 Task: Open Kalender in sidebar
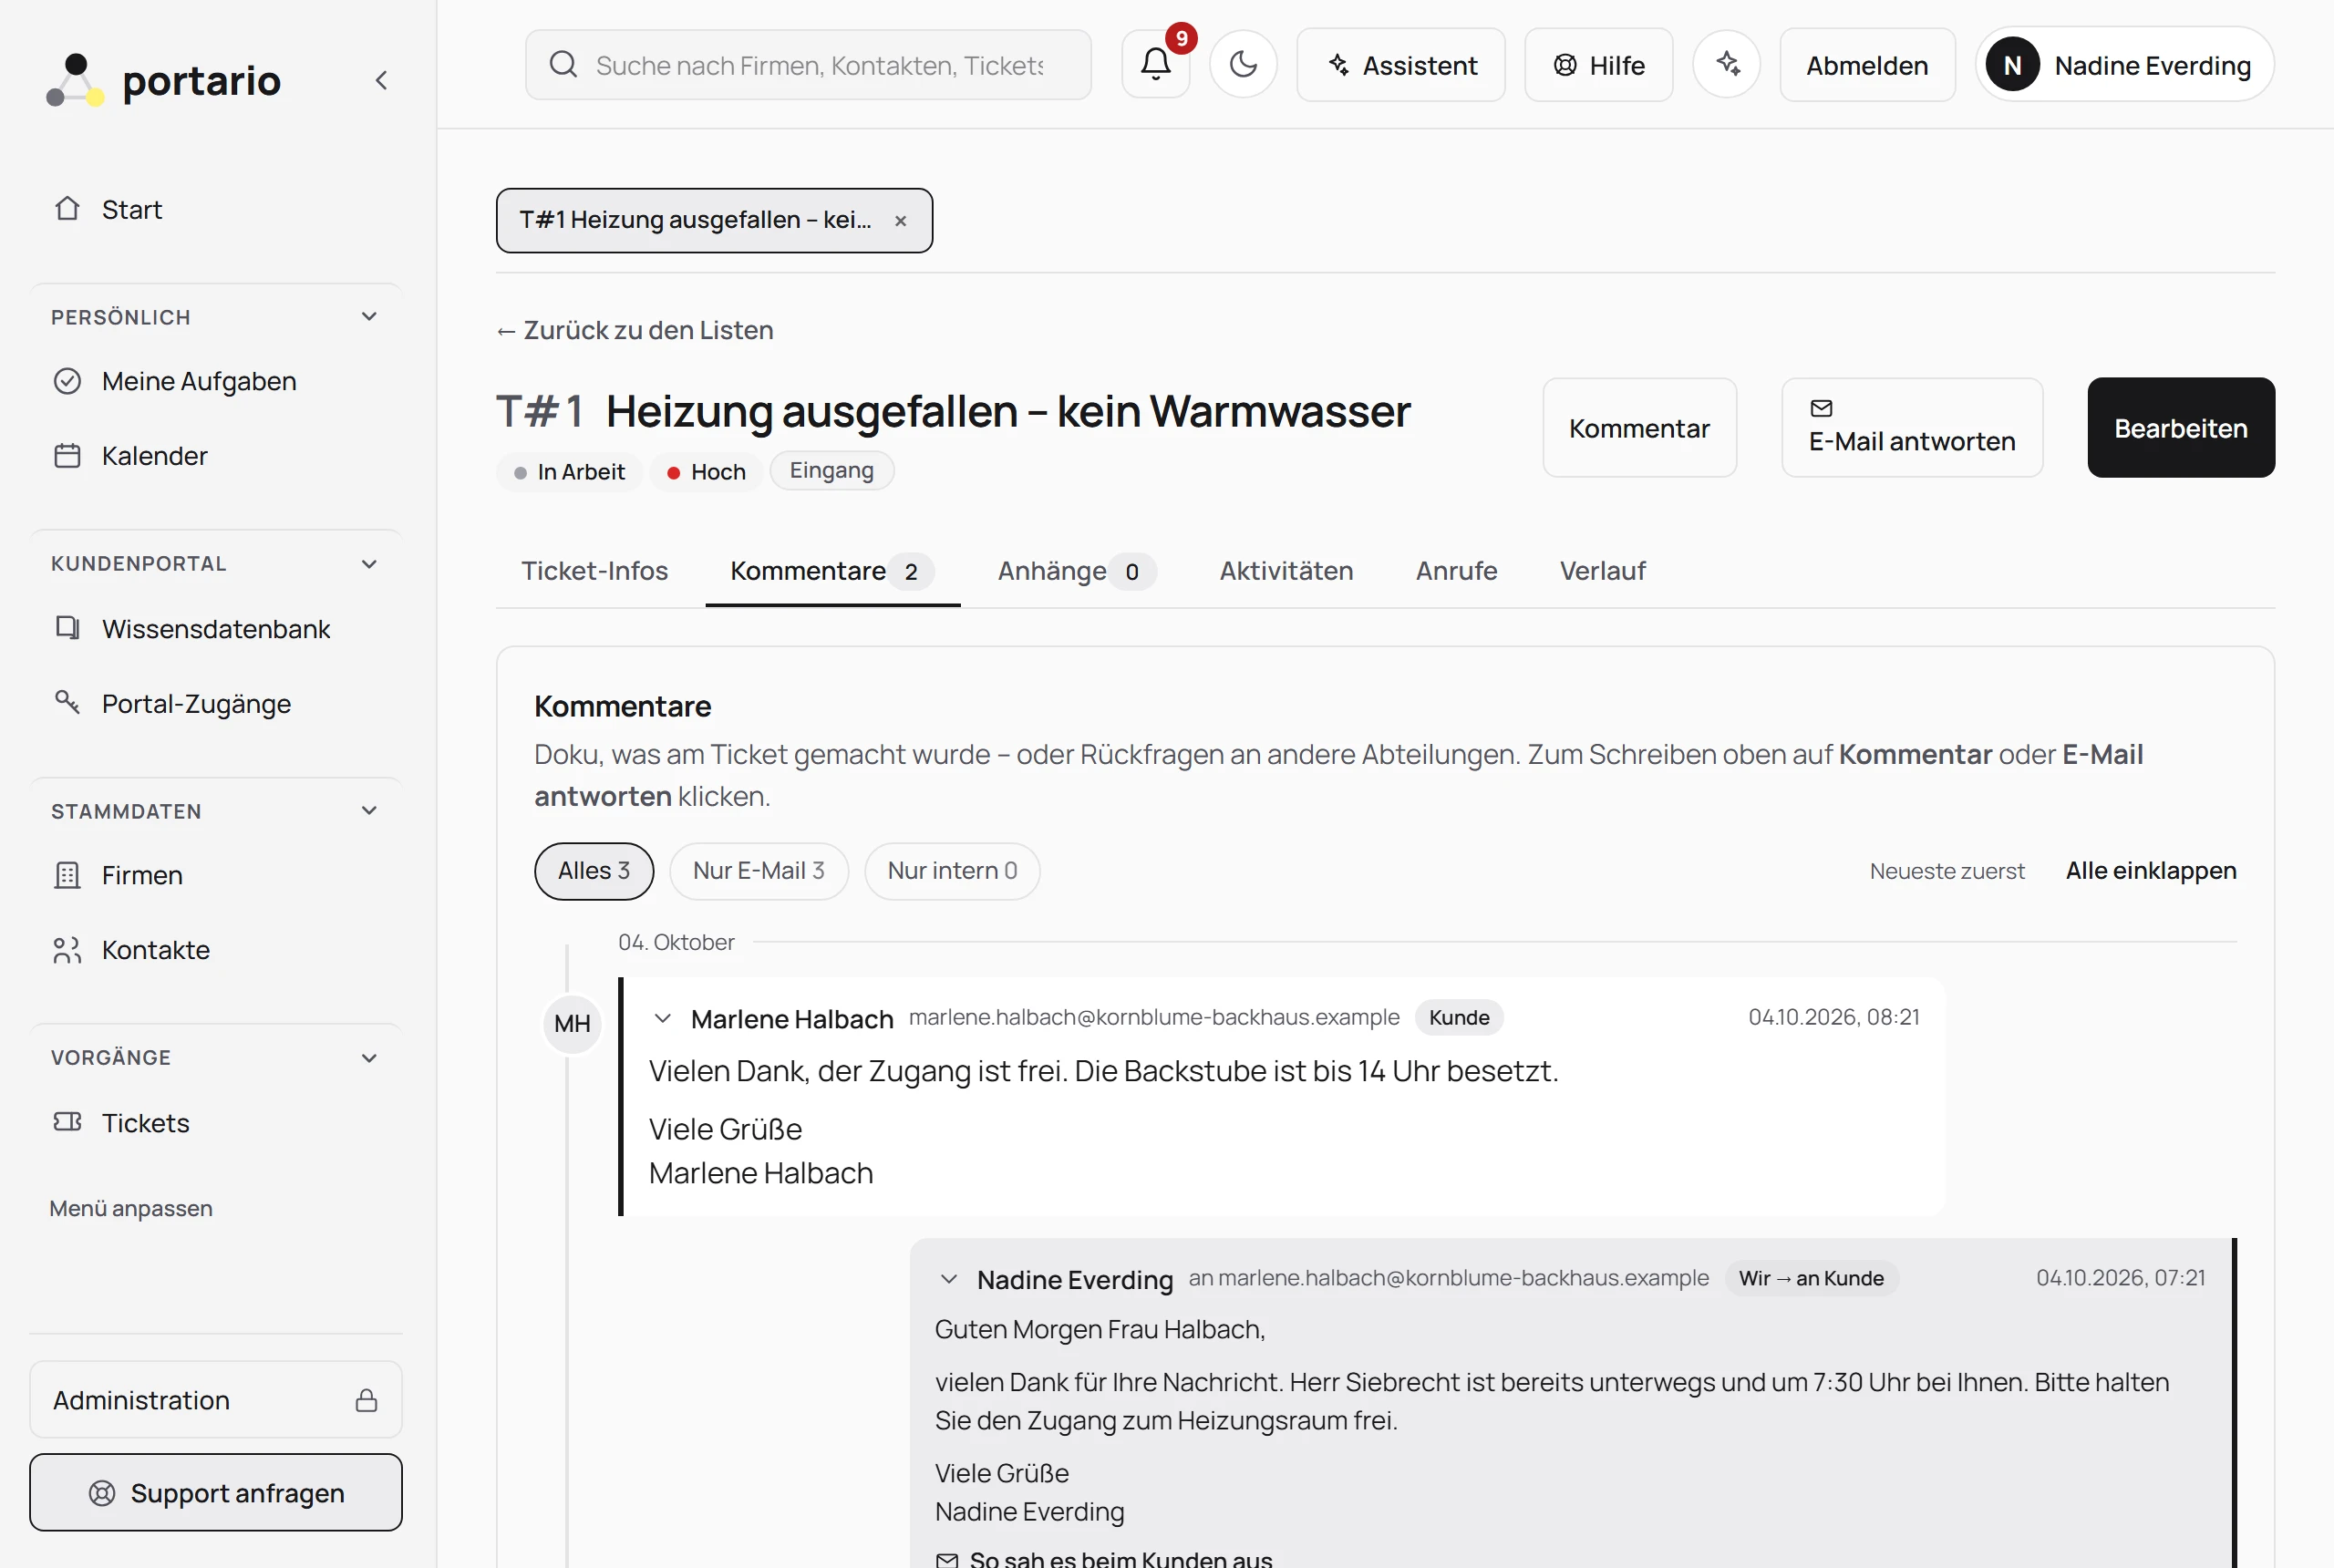click(216, 456)
